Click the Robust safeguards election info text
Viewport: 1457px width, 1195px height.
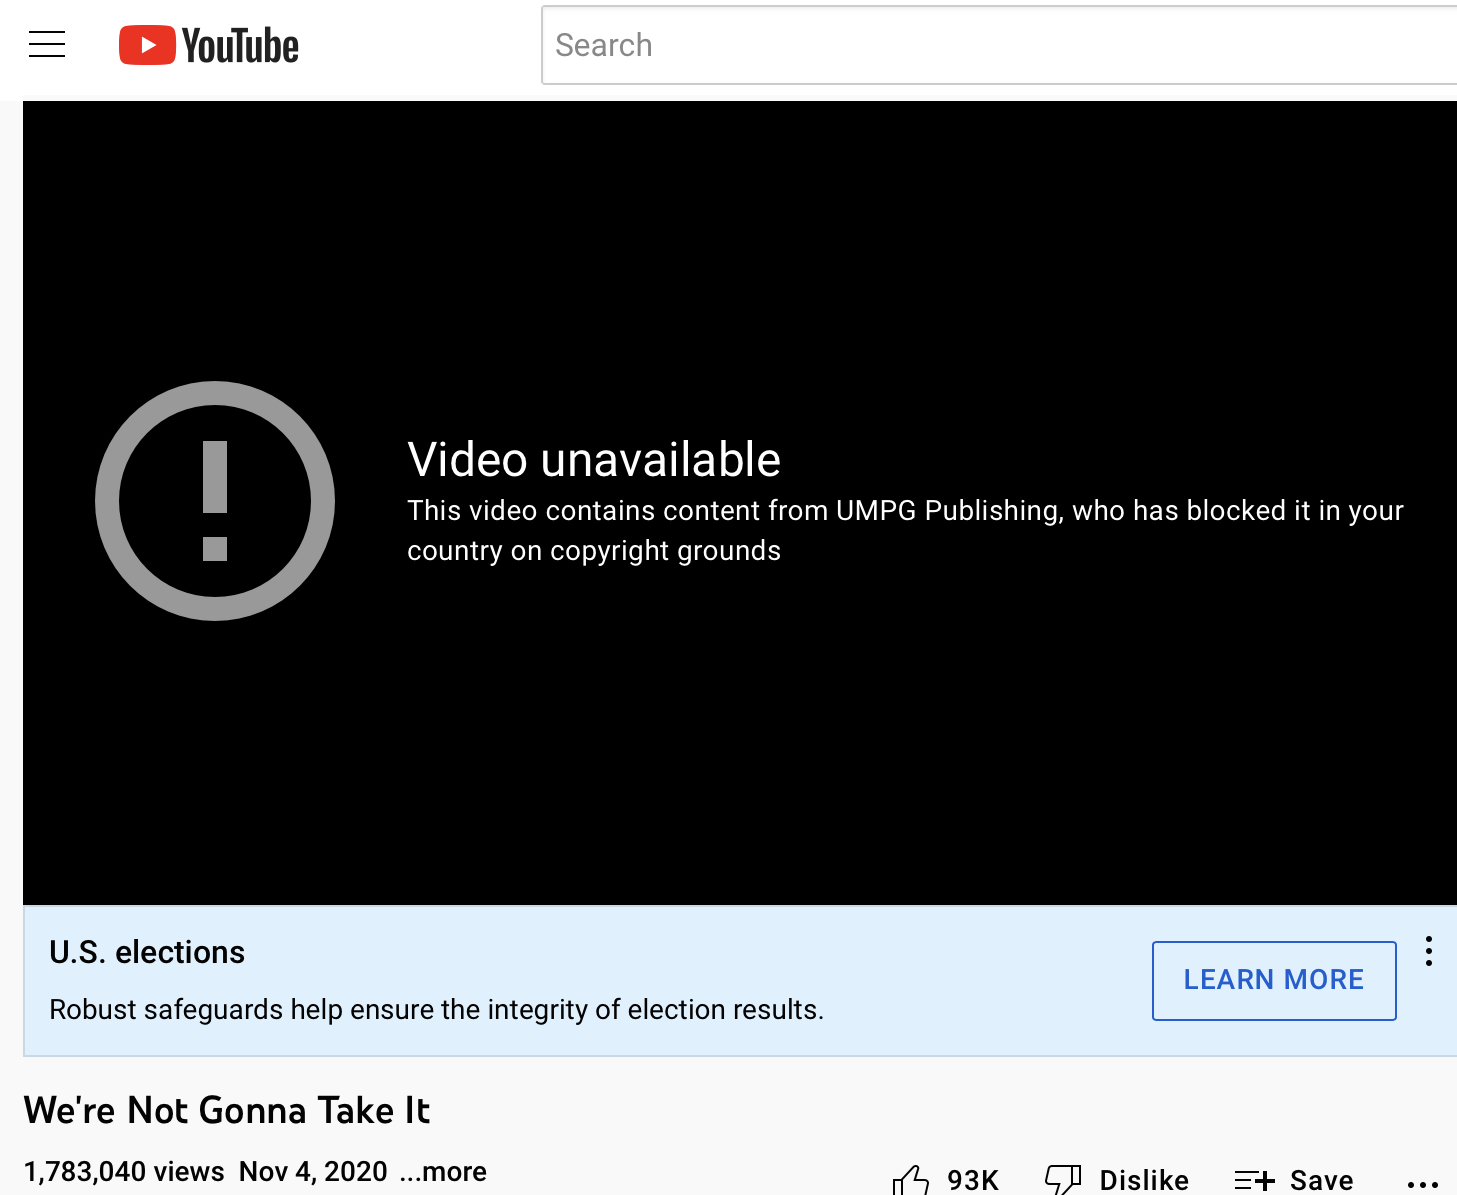[436, 1010]
